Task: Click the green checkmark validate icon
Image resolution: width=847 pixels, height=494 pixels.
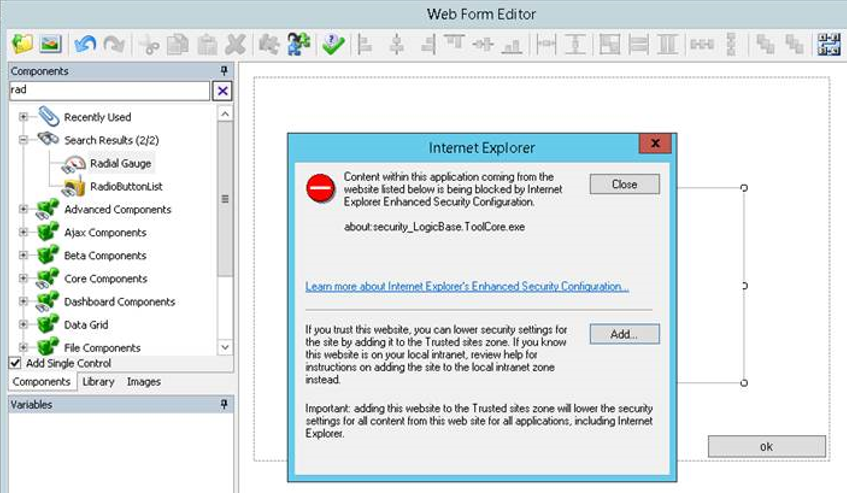Action: coord(333,45)
